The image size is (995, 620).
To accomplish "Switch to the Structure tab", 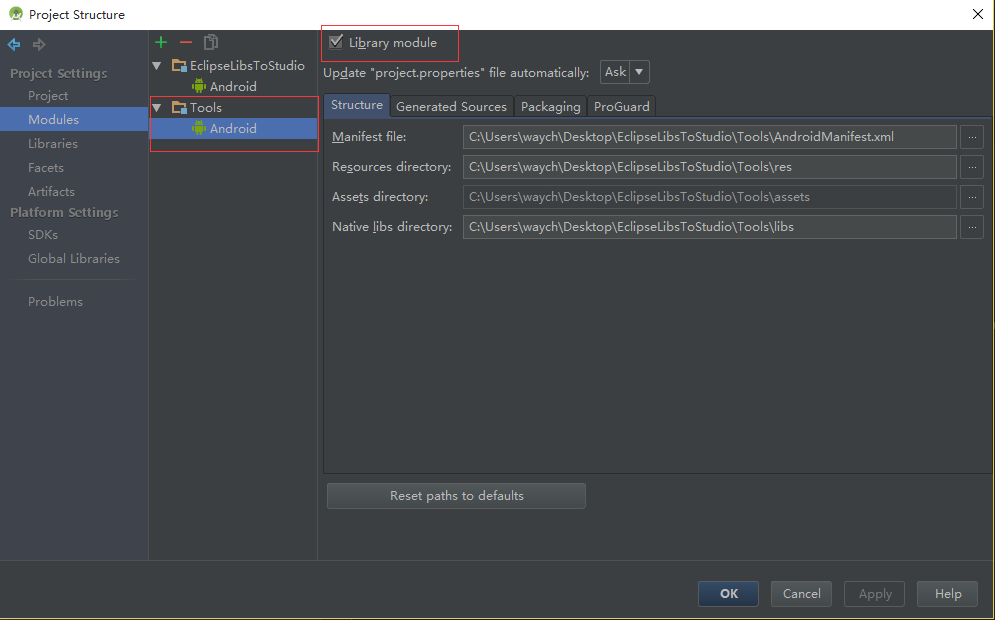I will (357, 105).
